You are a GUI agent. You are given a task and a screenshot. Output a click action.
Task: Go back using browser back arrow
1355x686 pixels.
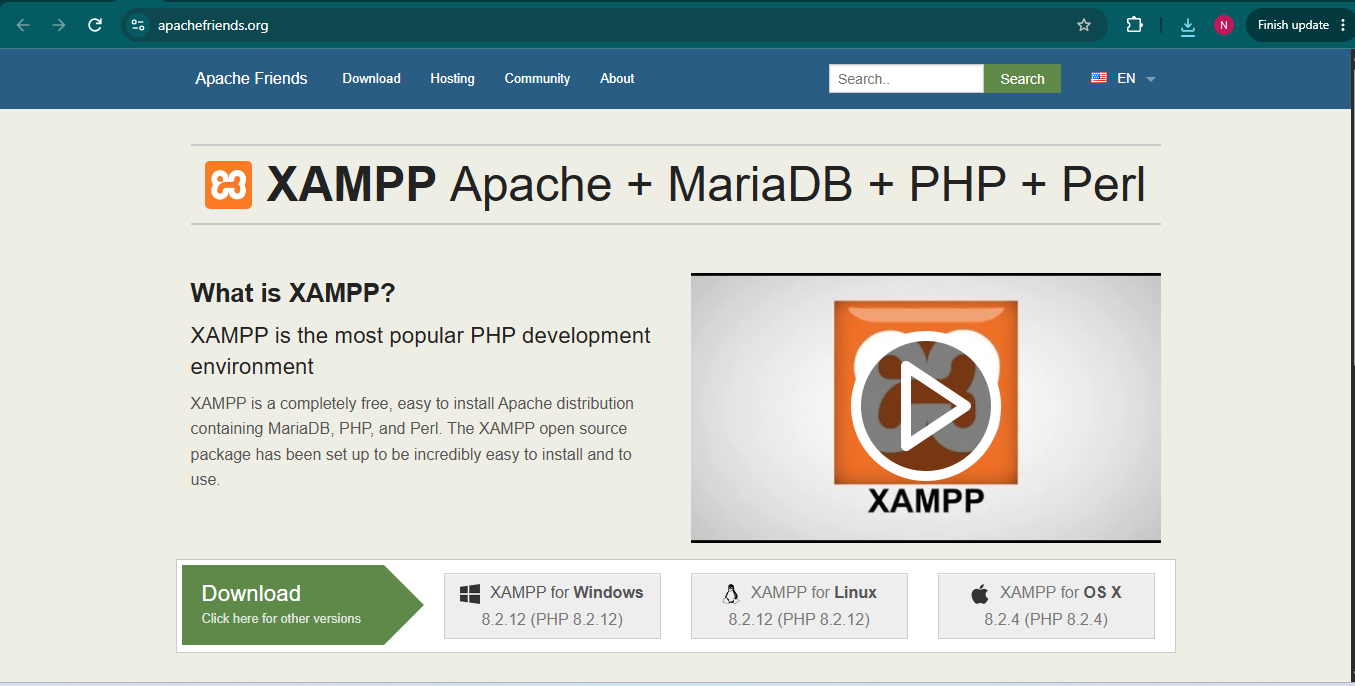(23, 25)
